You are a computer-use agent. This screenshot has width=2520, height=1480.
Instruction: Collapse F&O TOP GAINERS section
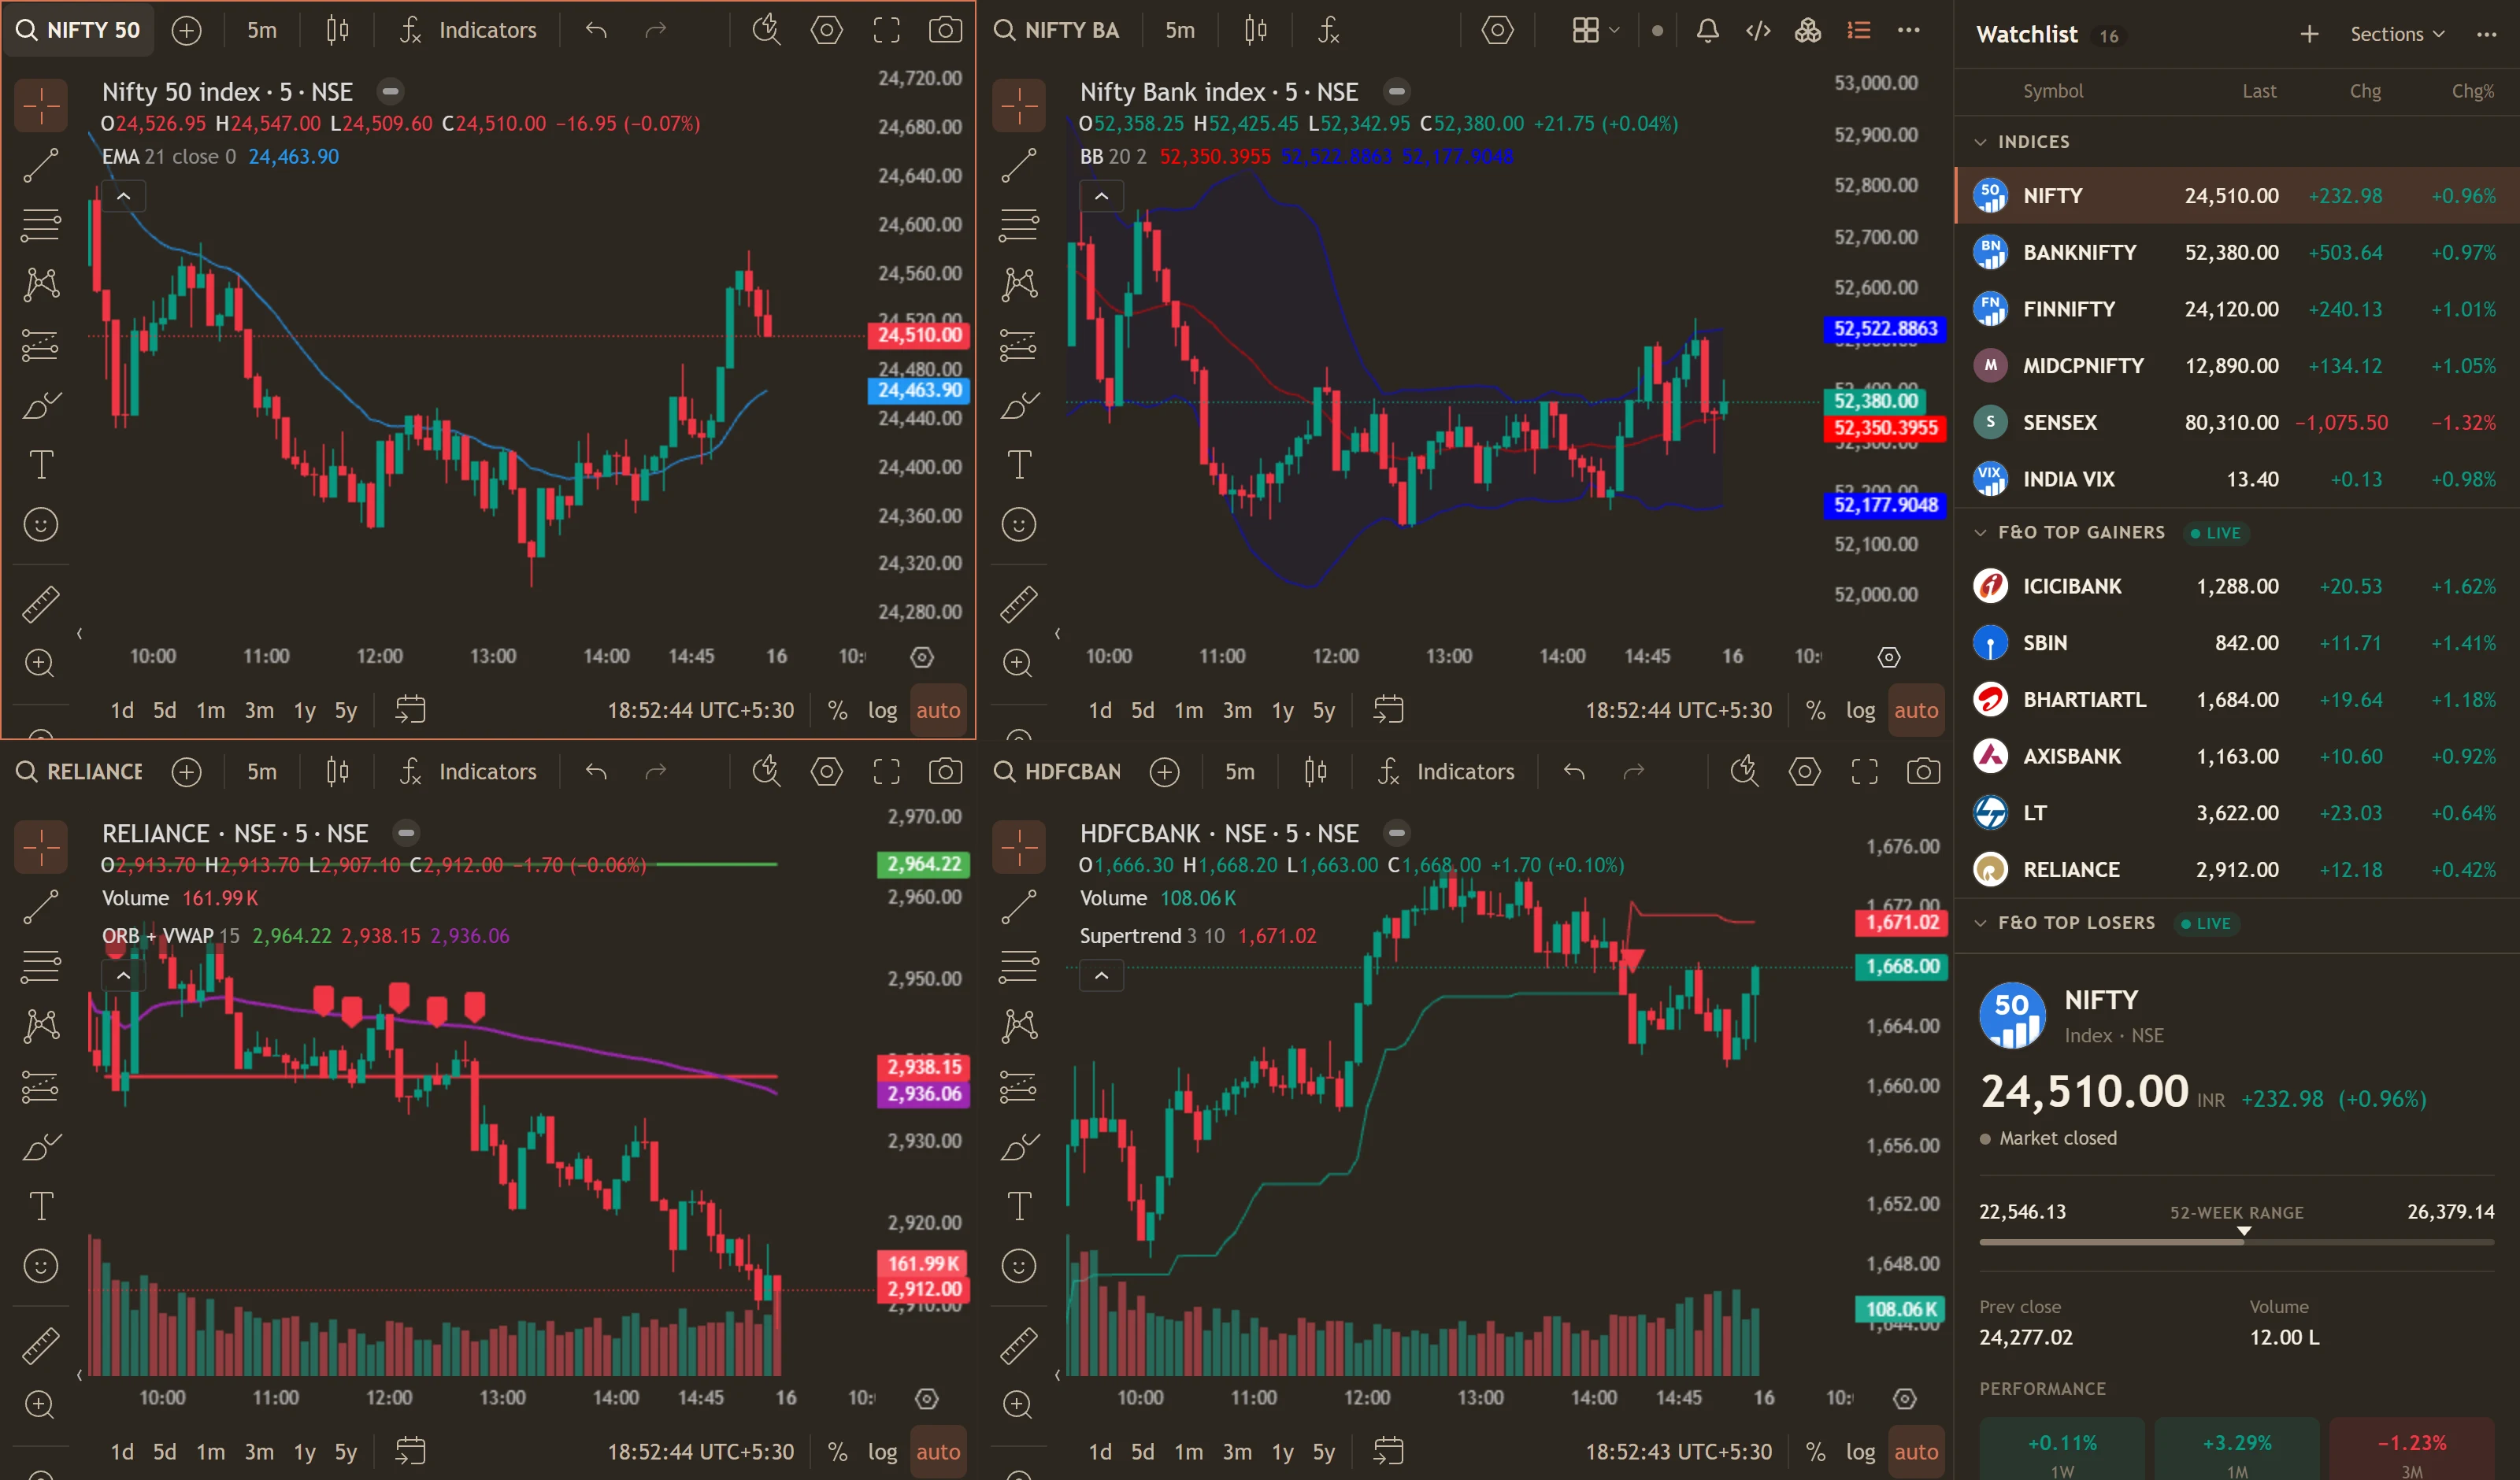pyautogui.click(x=1980, y=533)
